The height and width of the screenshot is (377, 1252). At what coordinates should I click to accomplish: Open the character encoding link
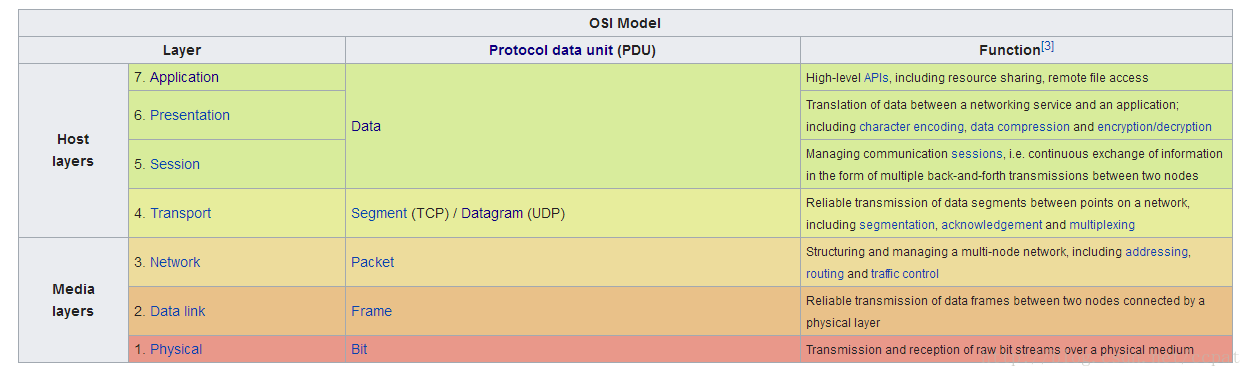pos(912,127)
